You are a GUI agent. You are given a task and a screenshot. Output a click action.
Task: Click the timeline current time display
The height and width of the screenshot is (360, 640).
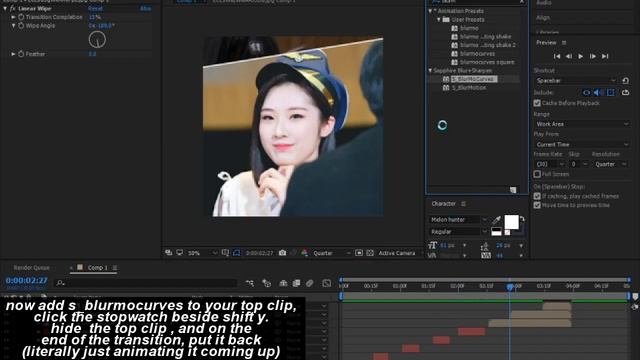click(27, 281)
